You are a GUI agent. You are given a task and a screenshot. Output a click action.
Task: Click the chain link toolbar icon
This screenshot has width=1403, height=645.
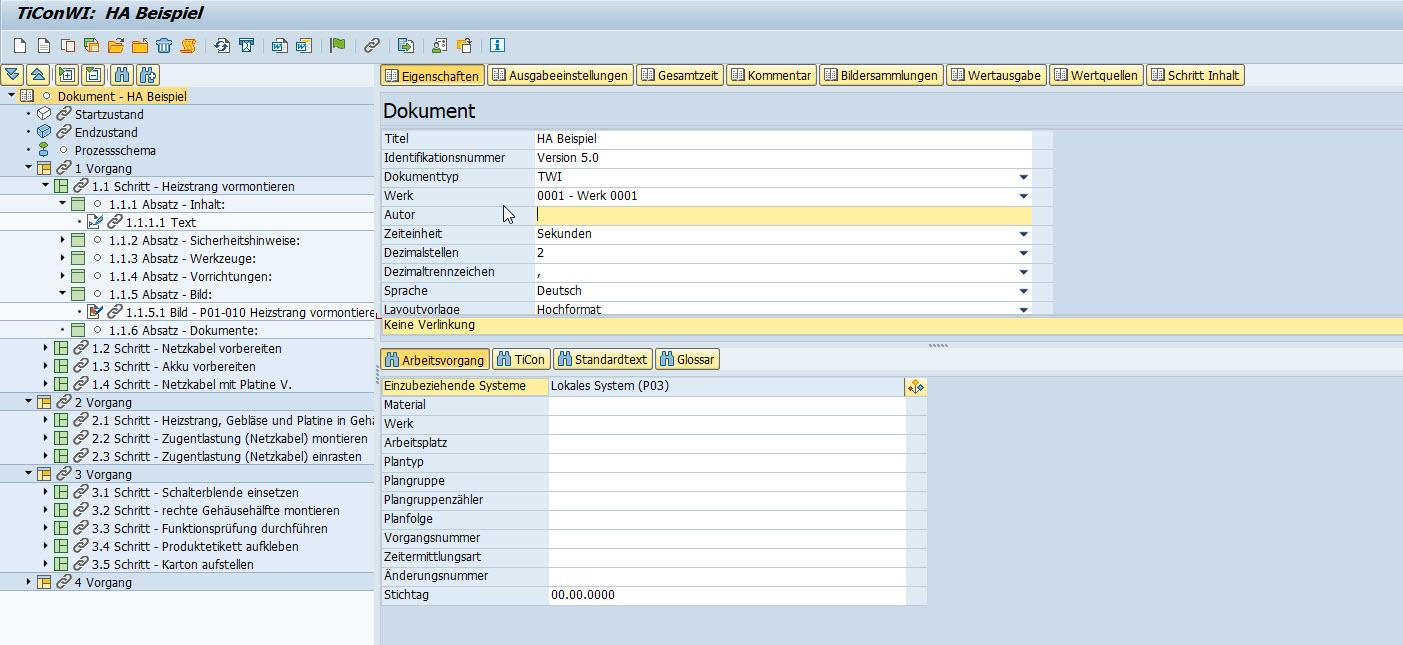tap(372, 45)
